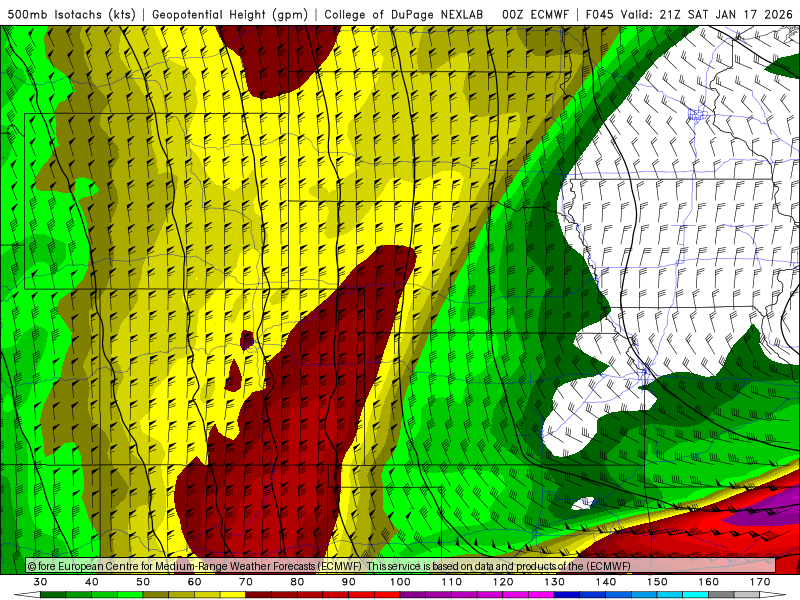
Task: Click the 'F045' forecast hour text
Action: [x=601, y=14]
